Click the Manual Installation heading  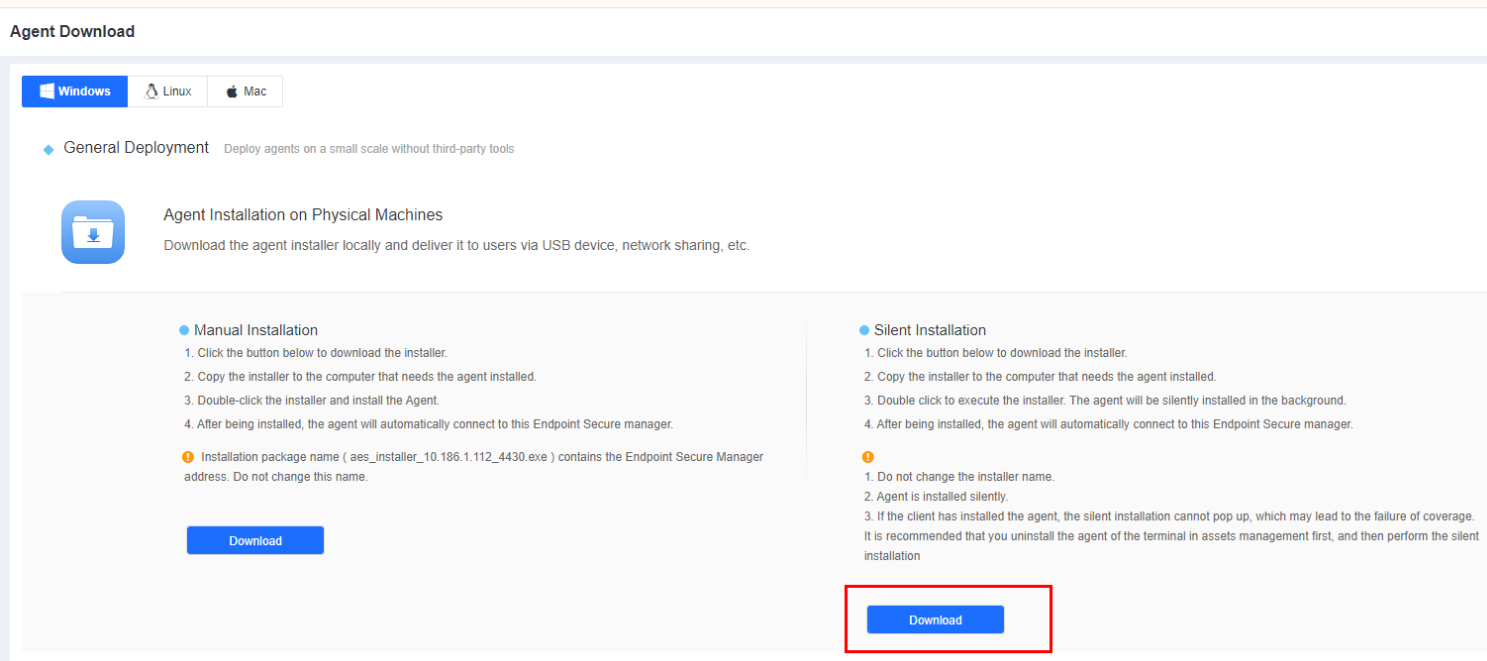[256, 330]
